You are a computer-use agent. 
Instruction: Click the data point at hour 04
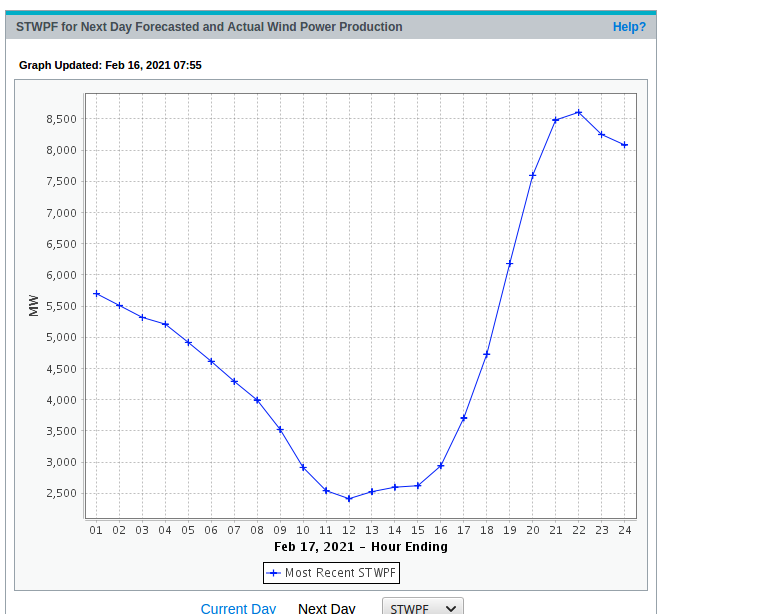(165, 324)
